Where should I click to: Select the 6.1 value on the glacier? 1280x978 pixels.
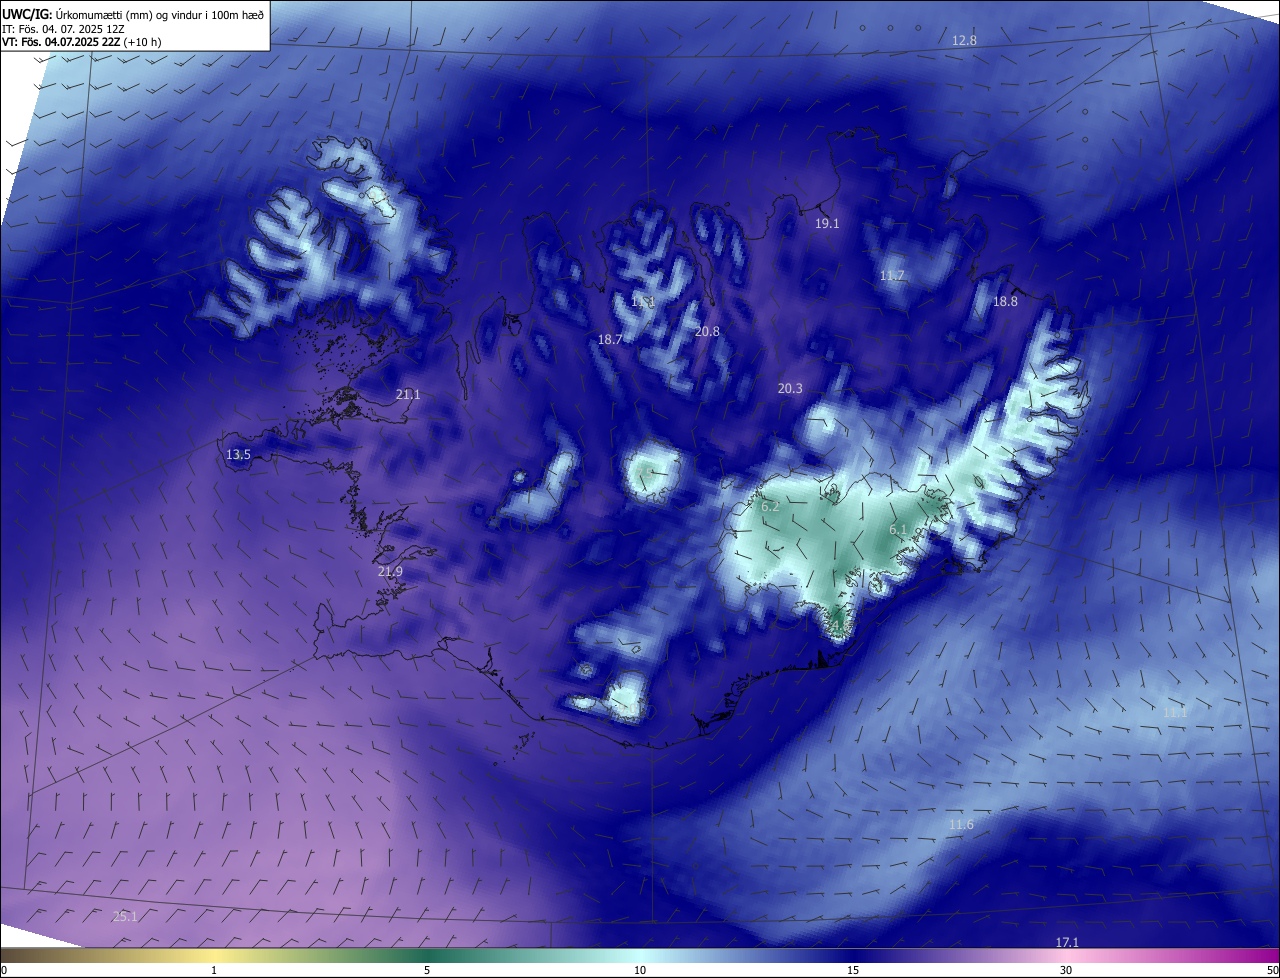point(898,530)
